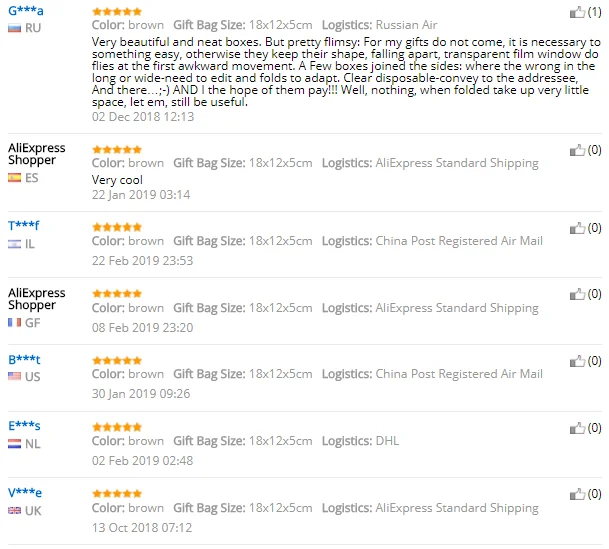Click thumbs-up on T***f's review
609x549 pixels.
click(x=577, y=229)
